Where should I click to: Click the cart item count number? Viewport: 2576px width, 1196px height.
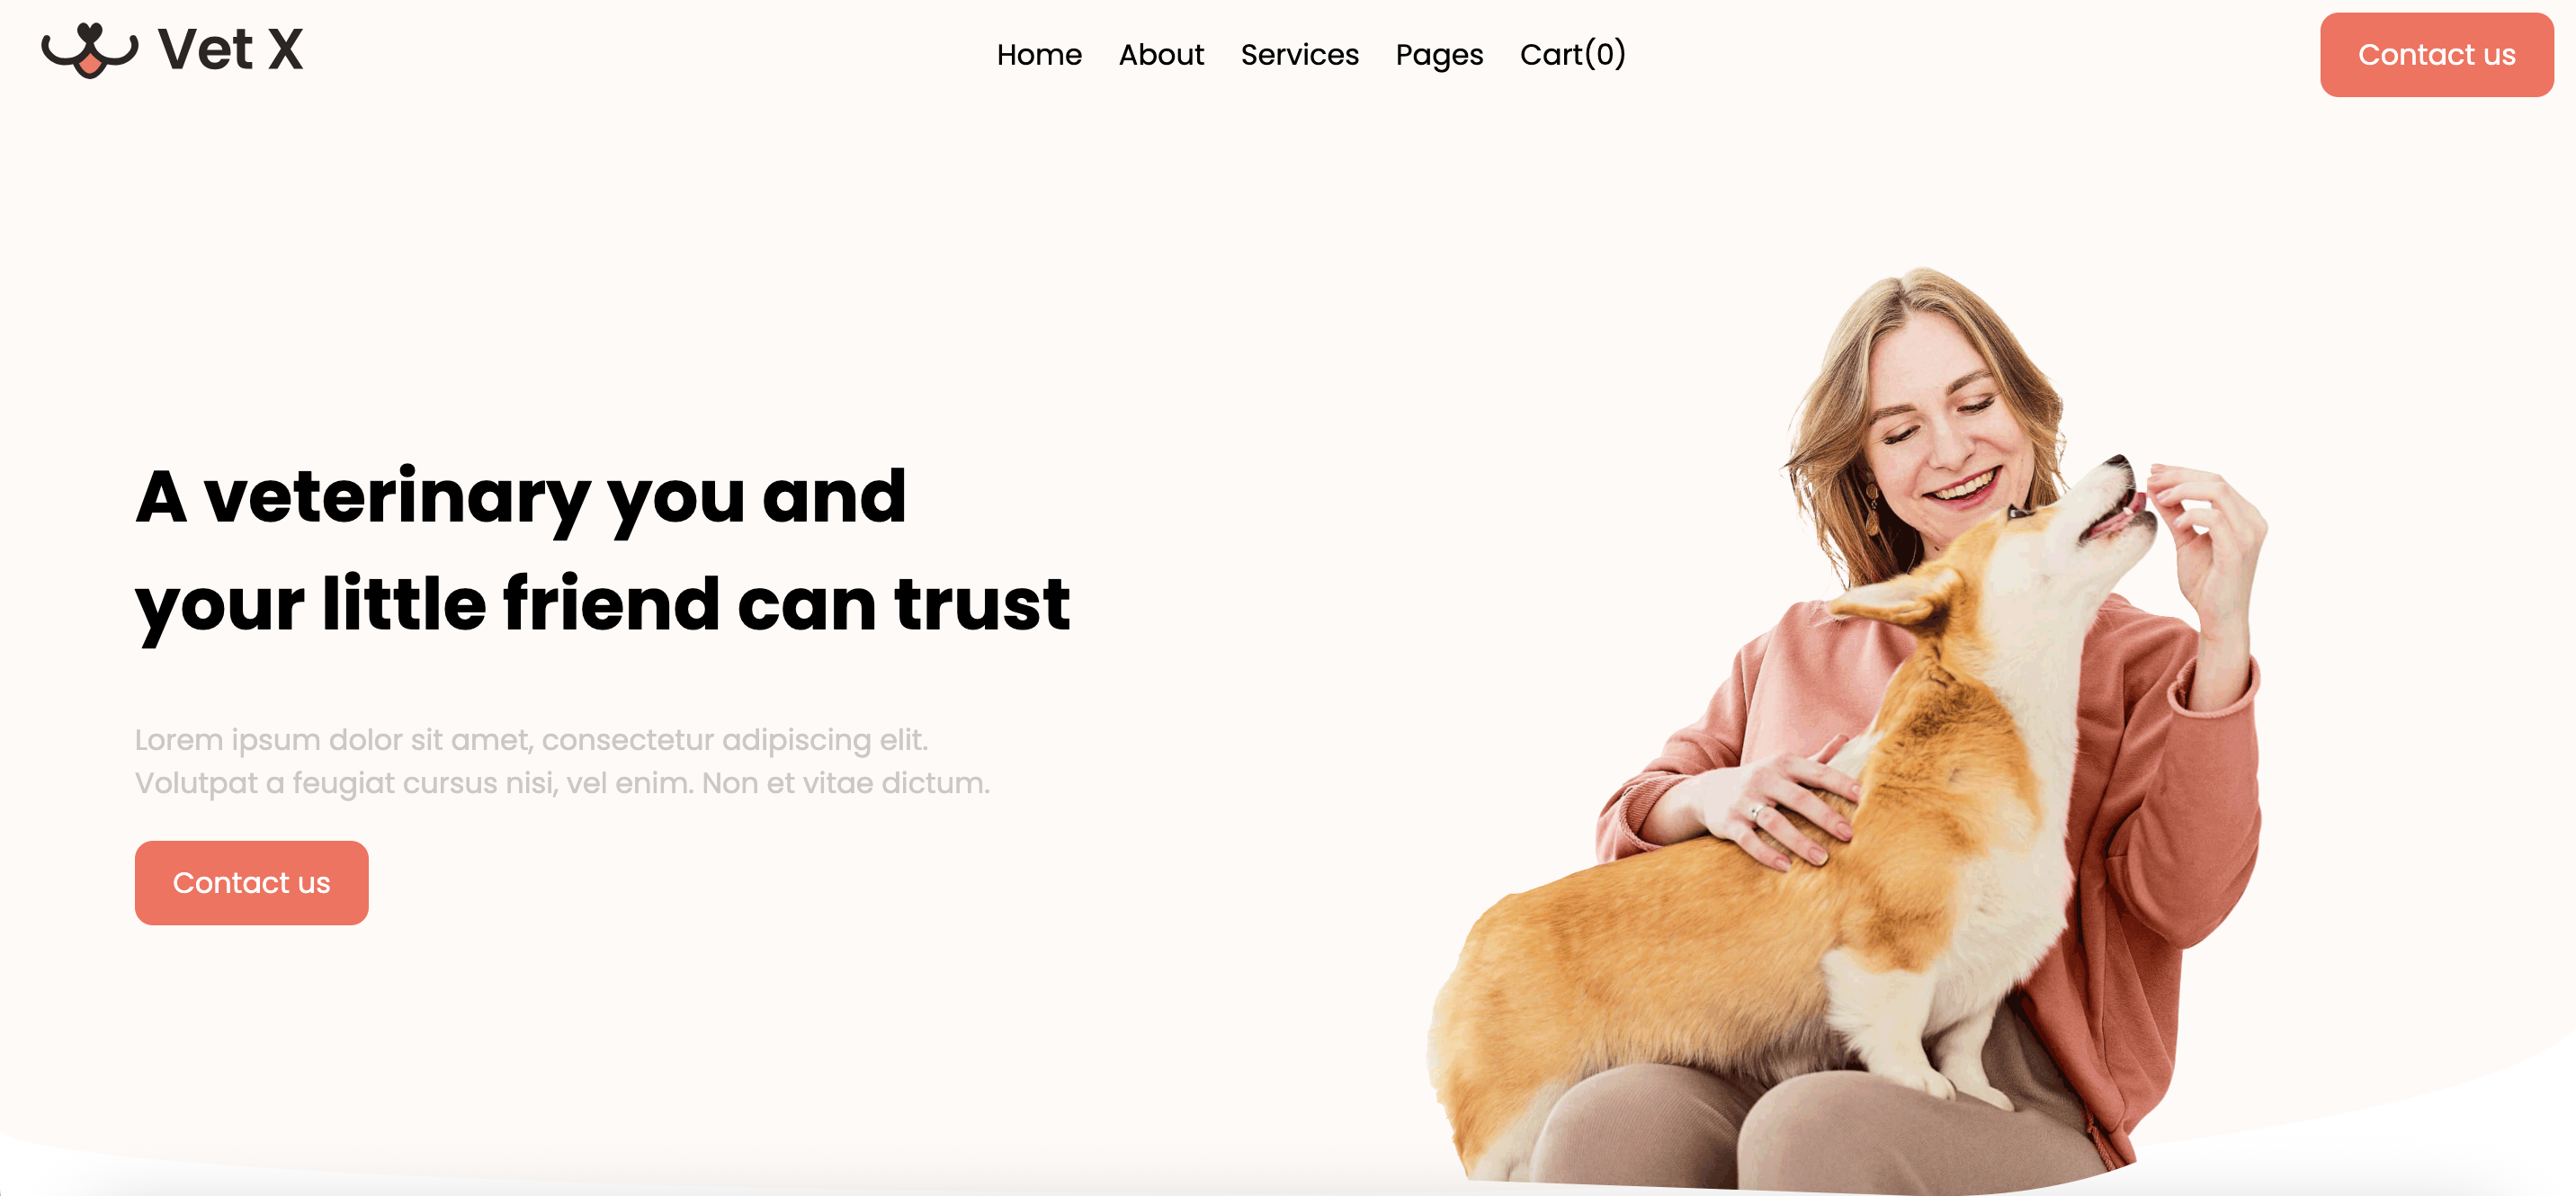(1605, 54)
